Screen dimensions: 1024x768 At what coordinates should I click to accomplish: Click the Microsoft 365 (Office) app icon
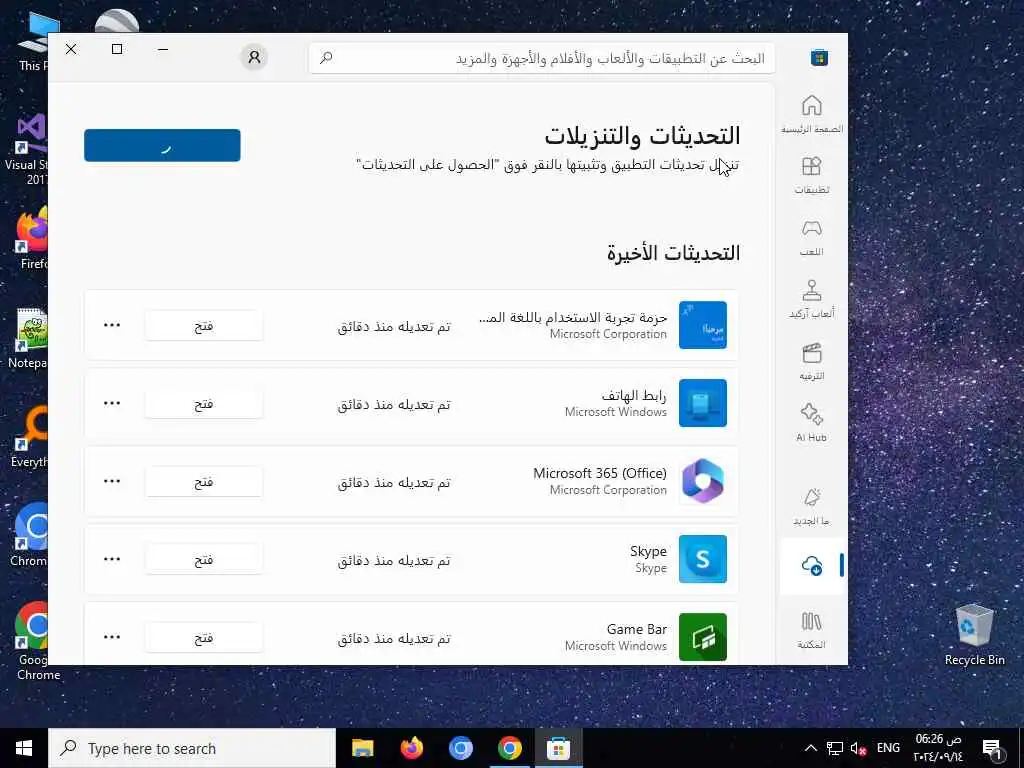tap(703, 481)
